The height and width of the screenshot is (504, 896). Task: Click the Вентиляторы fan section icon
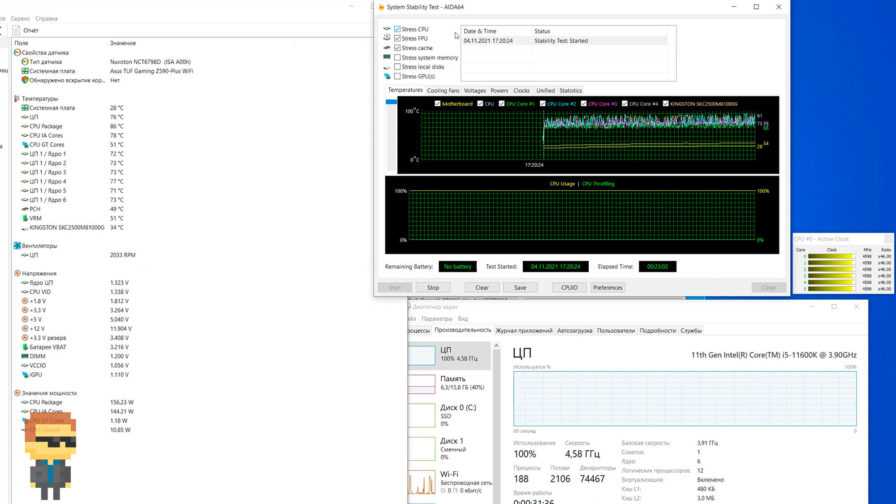[17, 245]
